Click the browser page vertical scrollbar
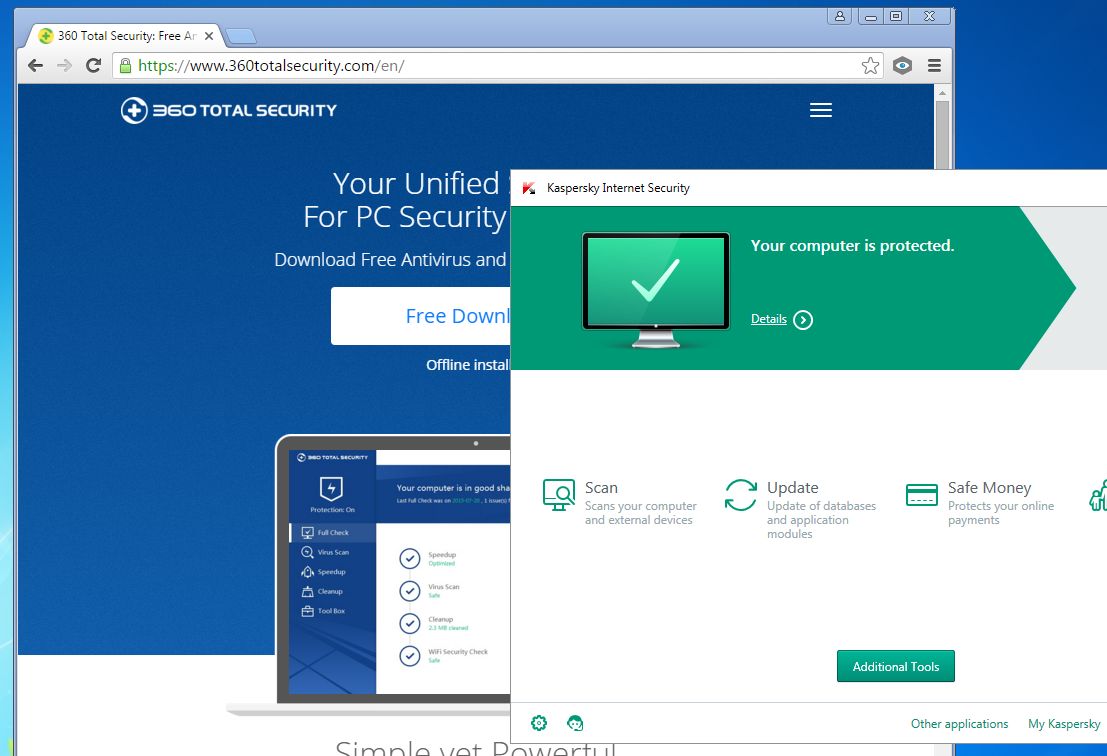 coord(943,134)
